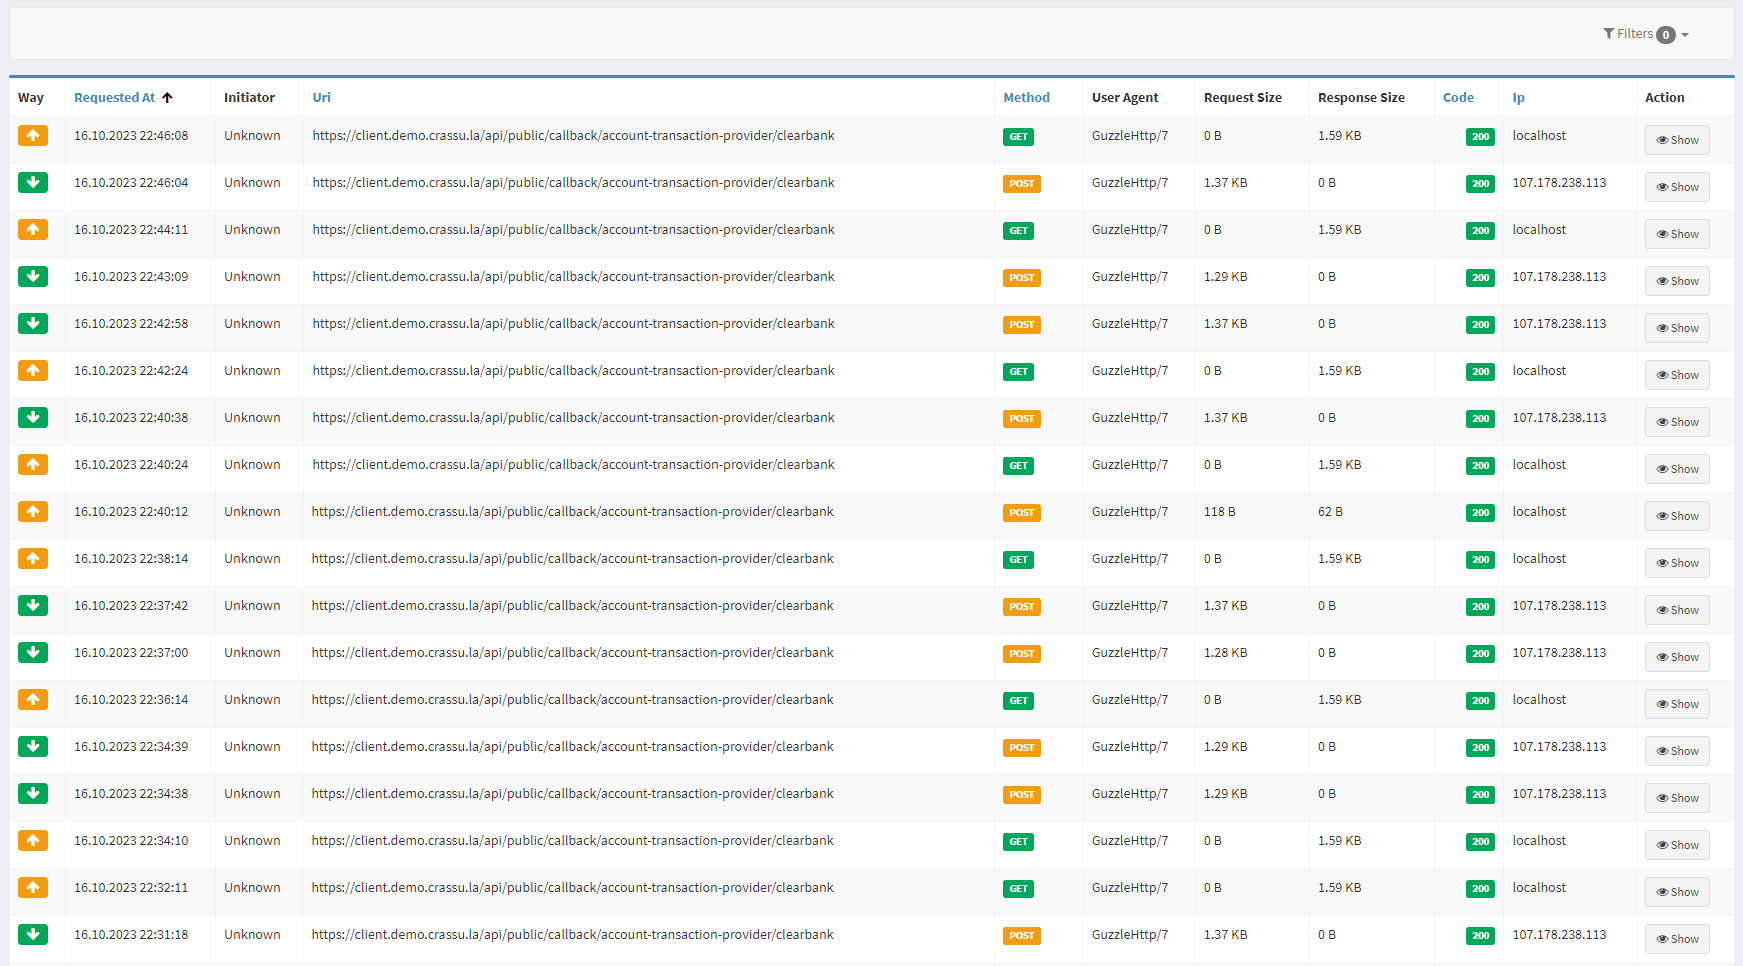Click the GET badge on 22:44:11 row
This screenshot has width=1743, height=966.
[1018, 230]
